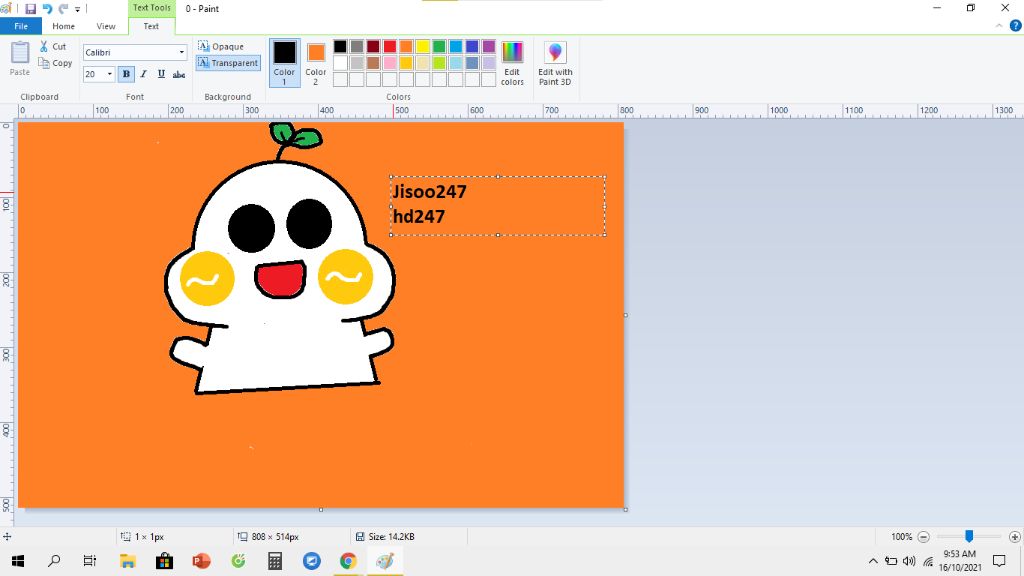Open Calculator from the taskbar
Viewport: 1024px width, 576px height.
[275, 561]
